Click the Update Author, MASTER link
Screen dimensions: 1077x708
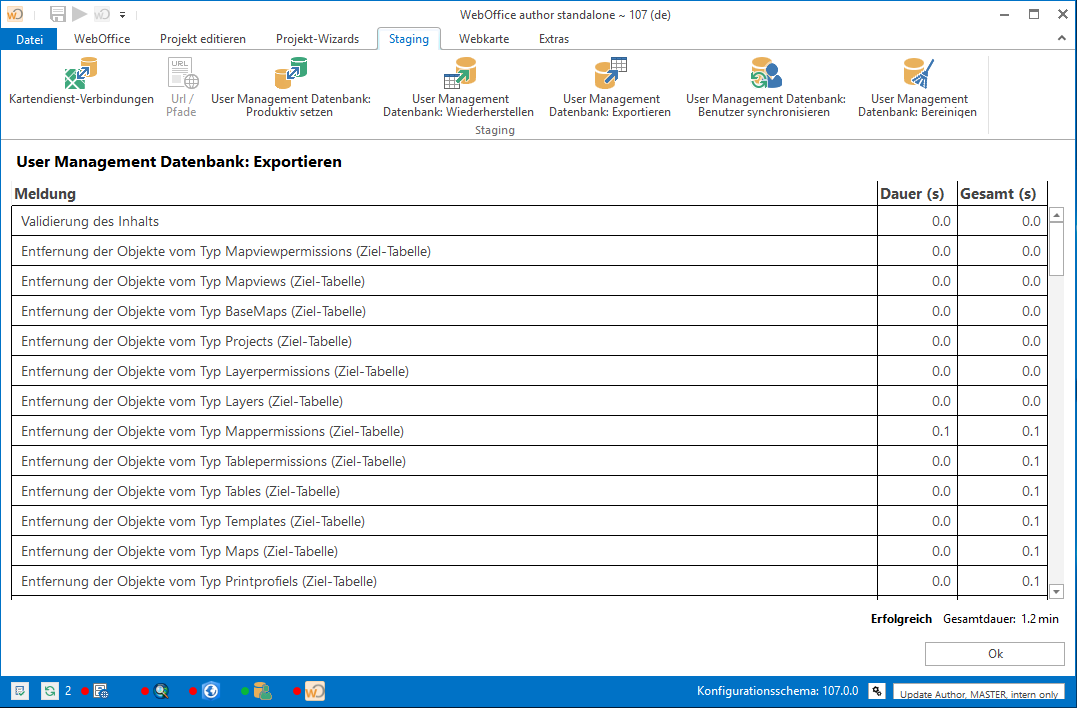[x=978, y=692]
